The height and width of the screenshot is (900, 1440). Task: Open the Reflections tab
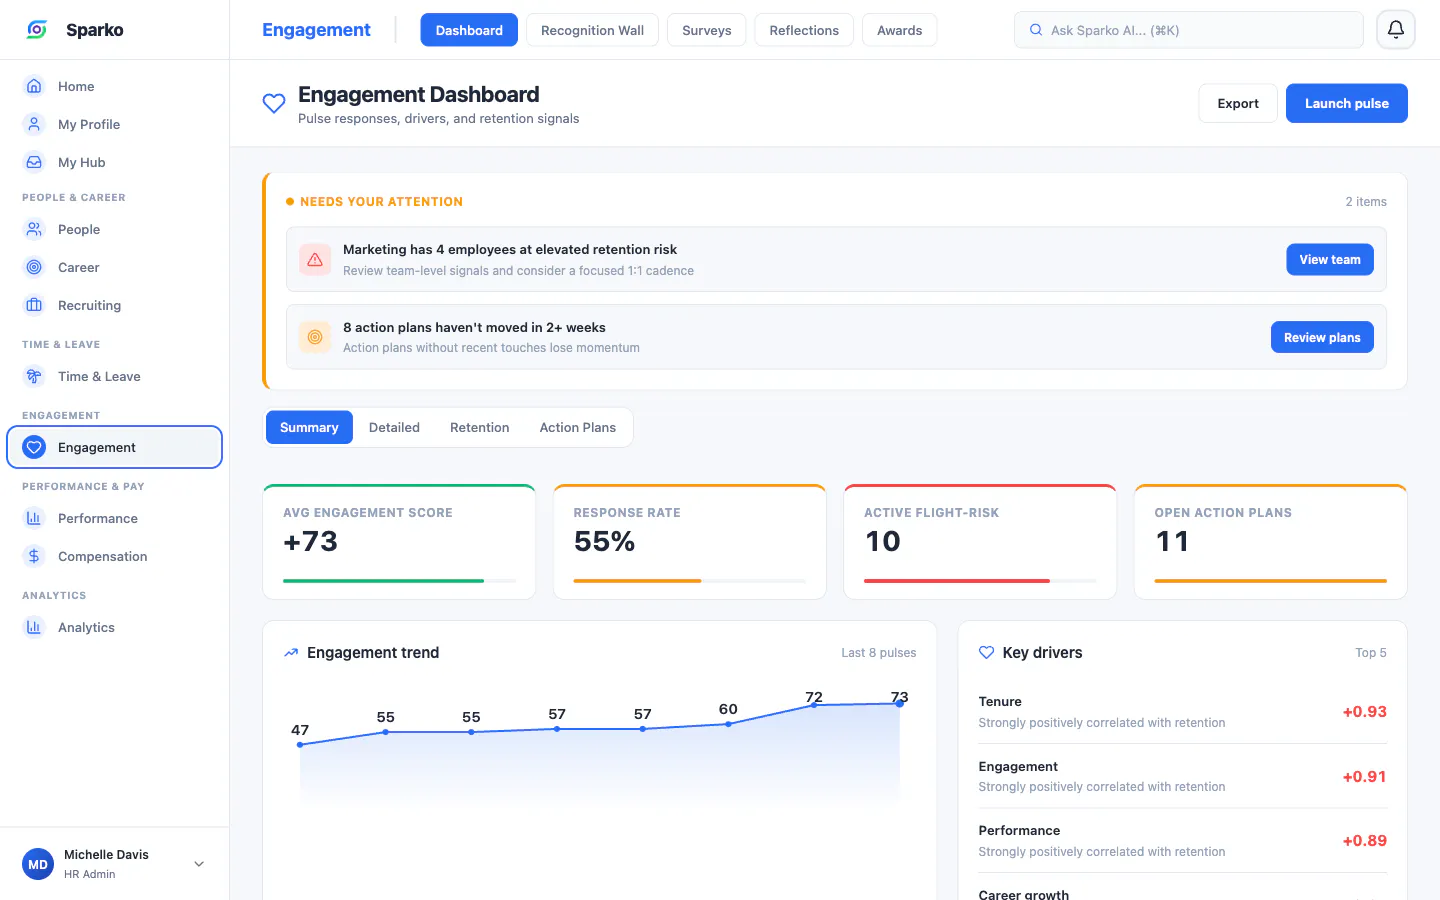[x=804, y=30]
